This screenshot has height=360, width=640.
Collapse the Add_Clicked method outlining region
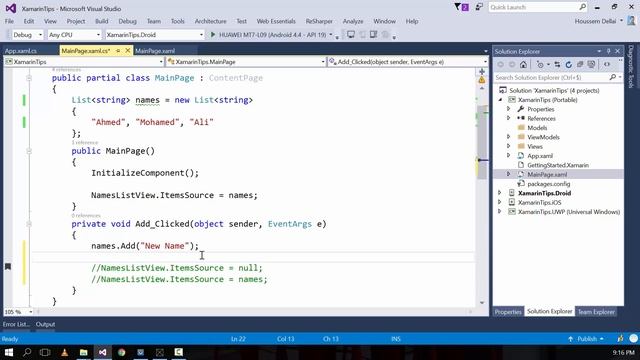click(x=29, y=224)
